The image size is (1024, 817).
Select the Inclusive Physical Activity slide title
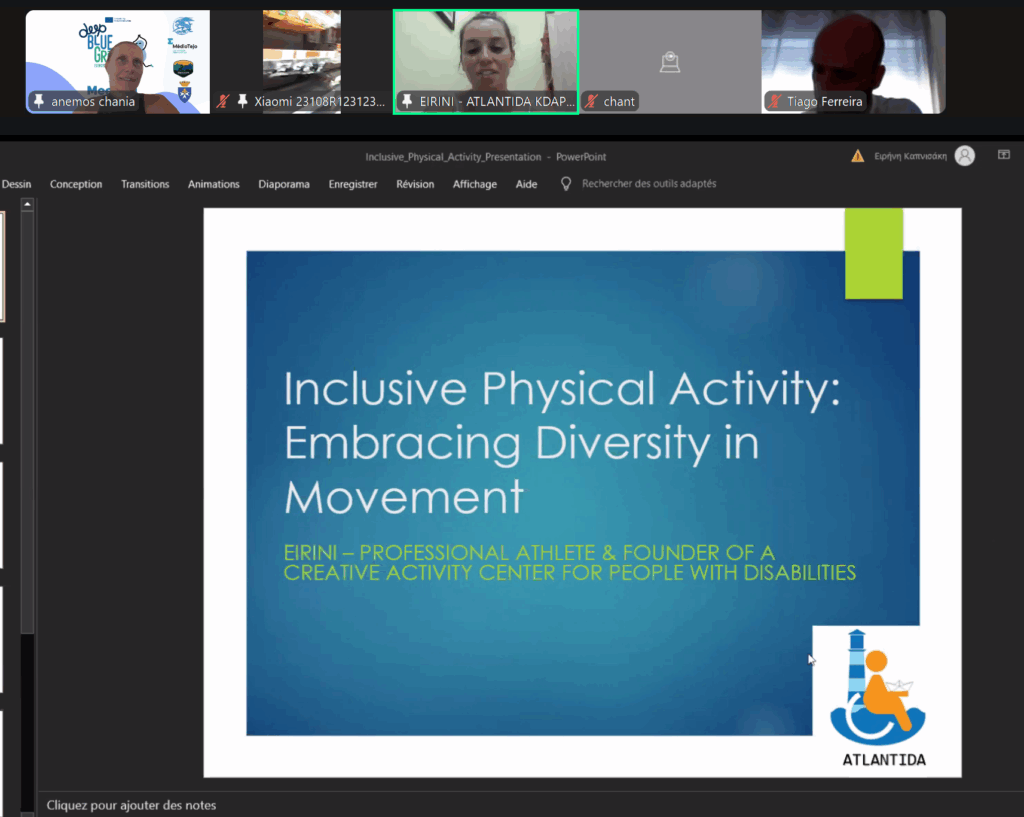point(560,441)
